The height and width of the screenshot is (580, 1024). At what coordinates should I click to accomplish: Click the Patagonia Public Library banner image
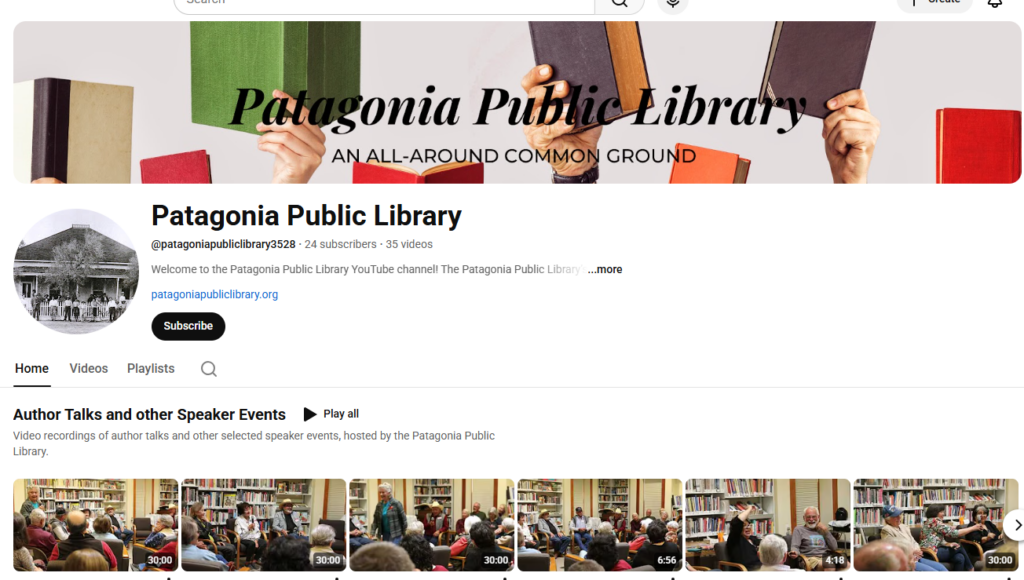(x=517, y=103)
